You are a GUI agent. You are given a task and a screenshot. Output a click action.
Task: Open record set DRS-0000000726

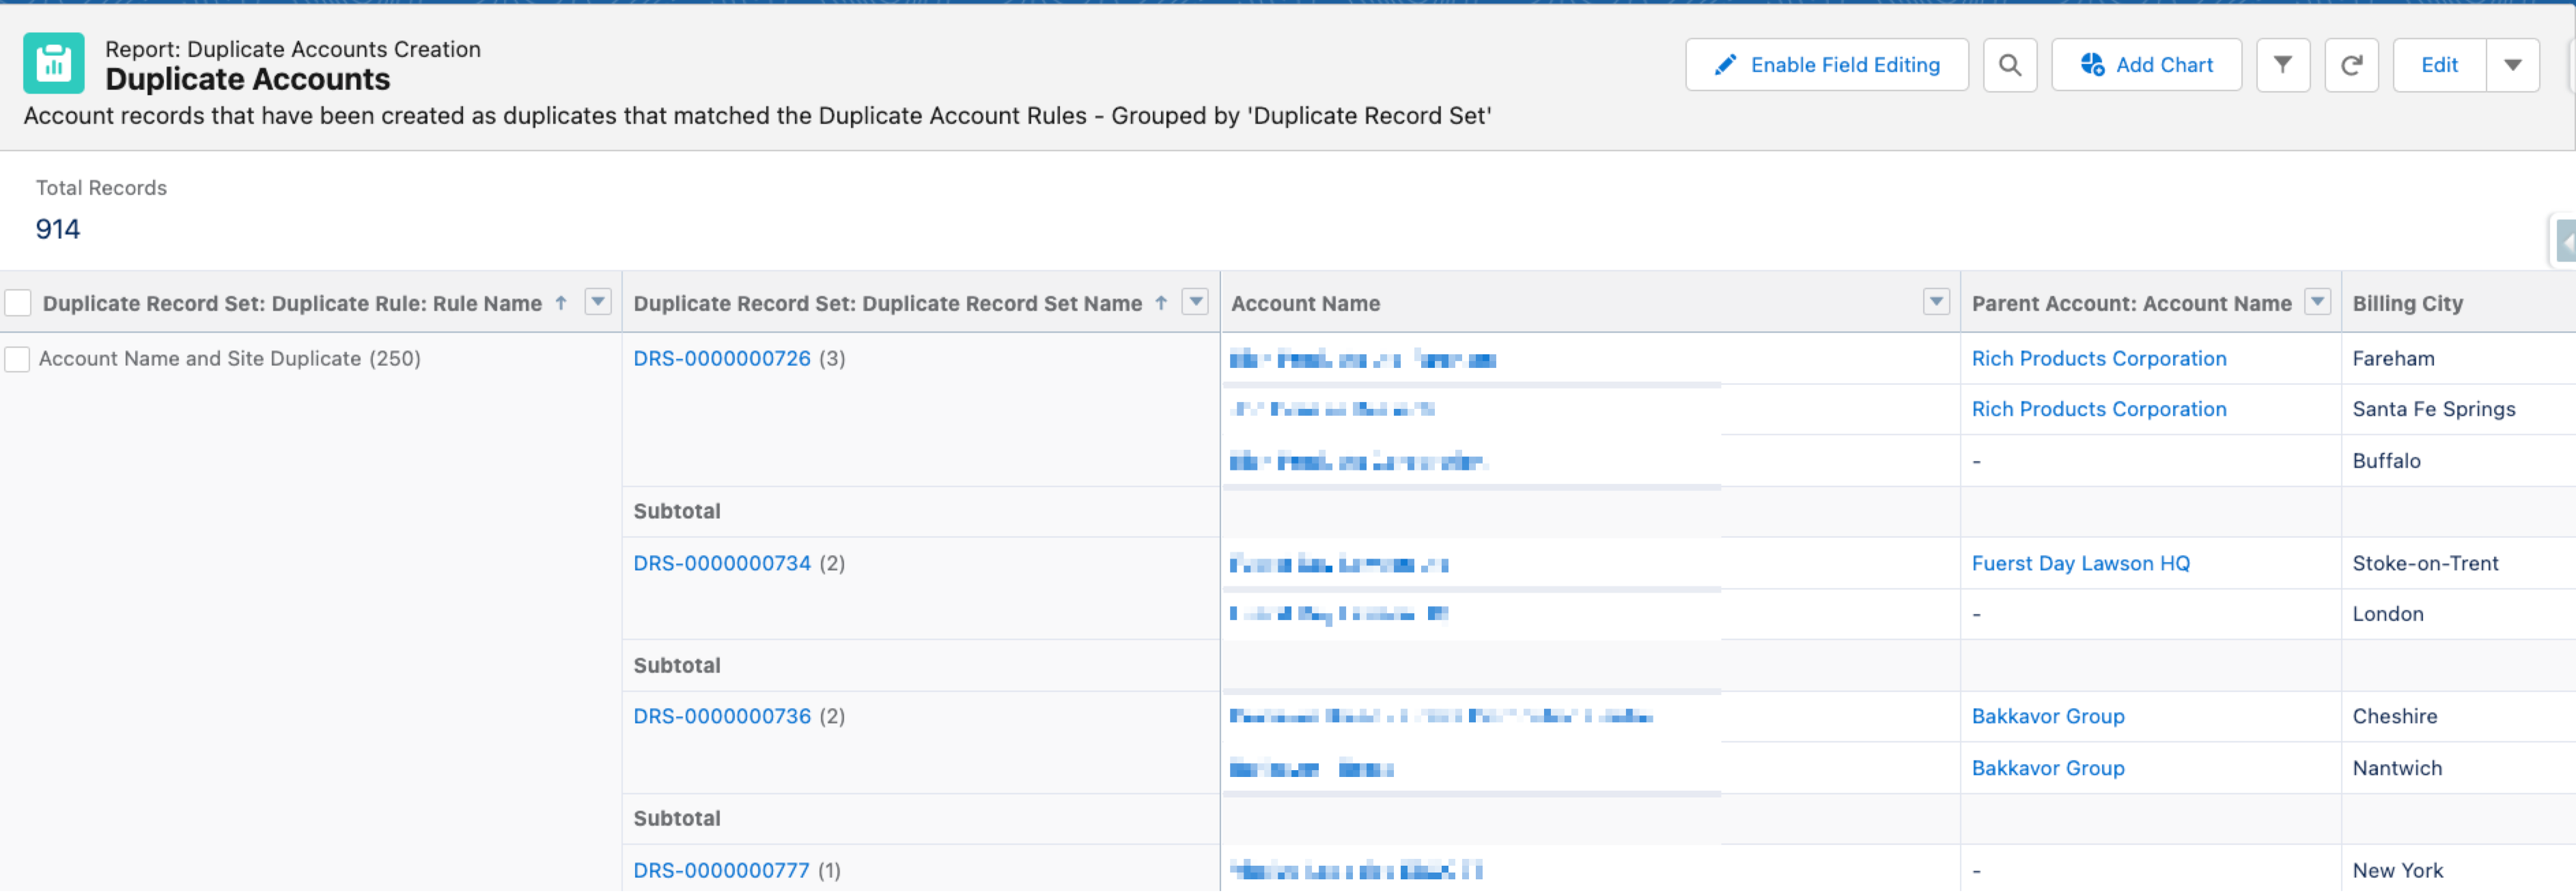point(722,359)
